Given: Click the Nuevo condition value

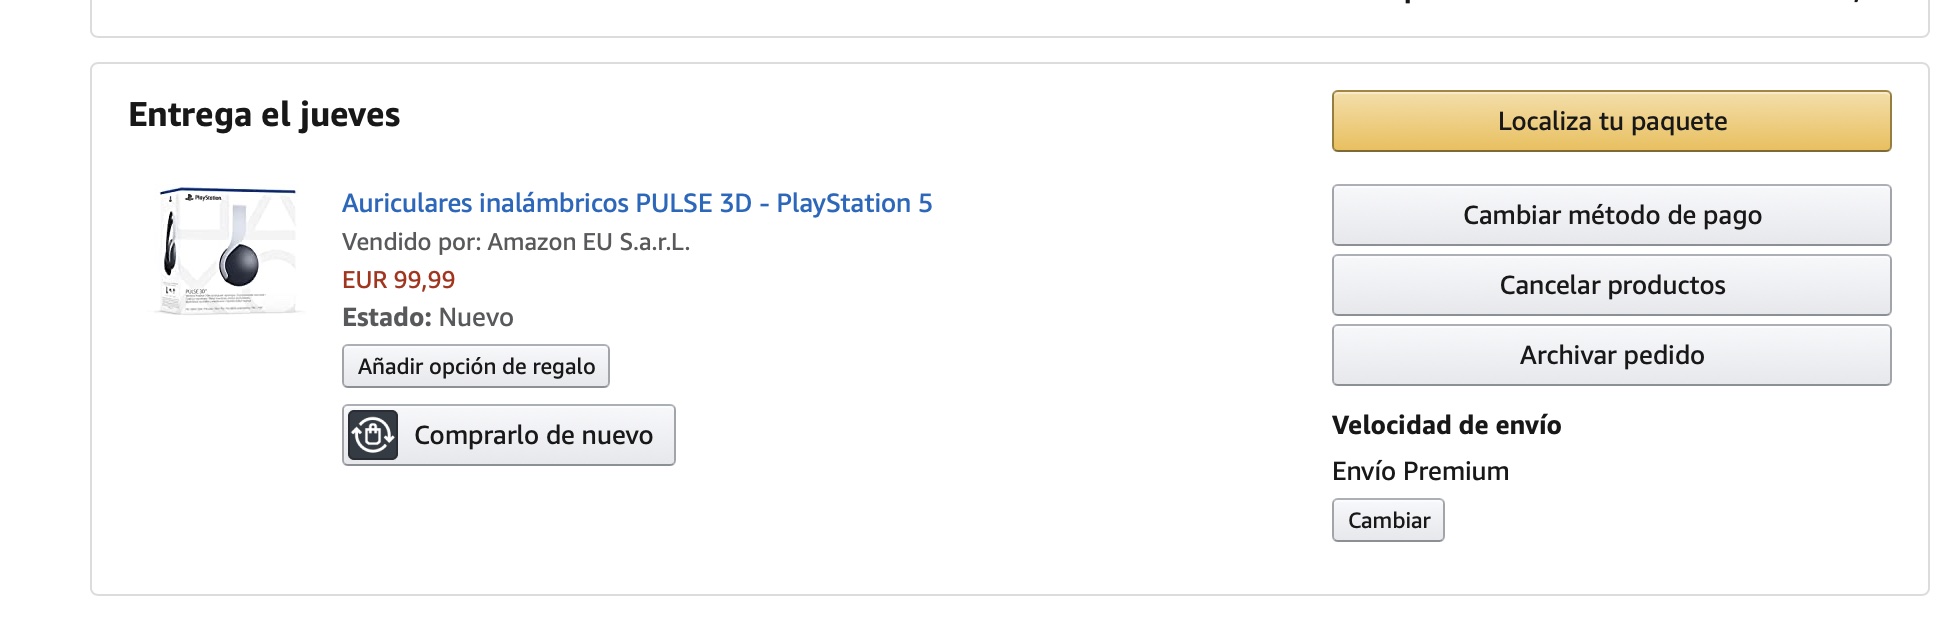Looking at the screenshot, I should pyautogui.click(x=476, y=318).
